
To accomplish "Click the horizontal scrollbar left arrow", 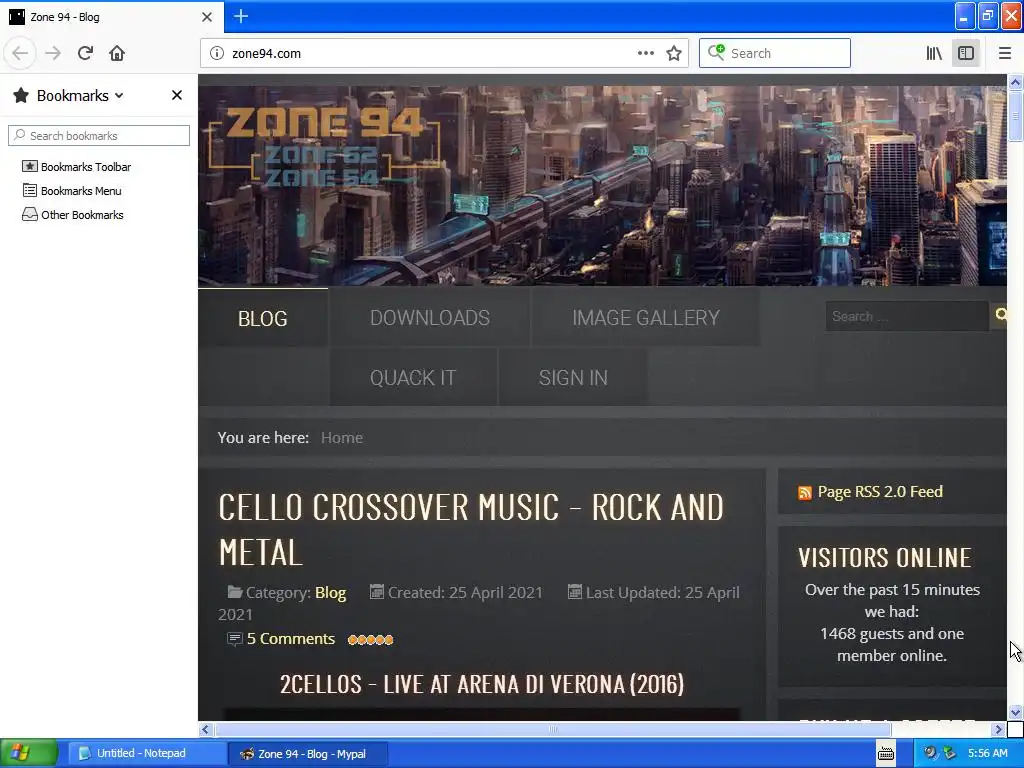I will point(206,729).
